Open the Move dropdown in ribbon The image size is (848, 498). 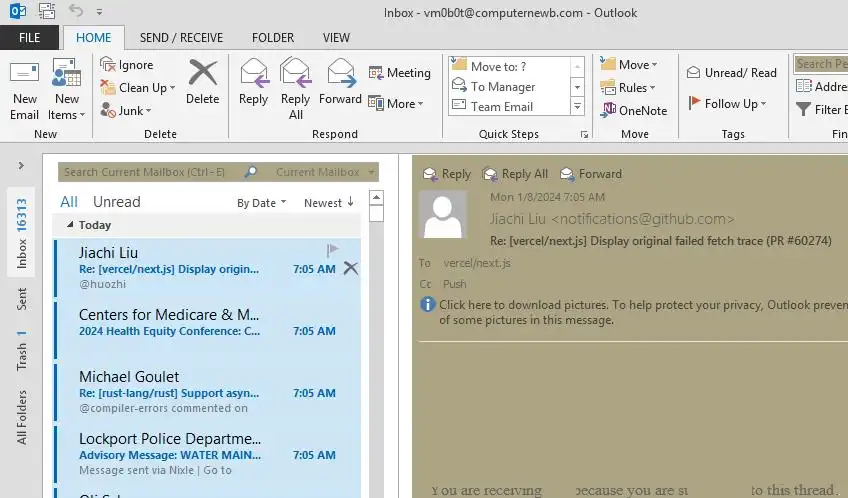pos(629,65)
